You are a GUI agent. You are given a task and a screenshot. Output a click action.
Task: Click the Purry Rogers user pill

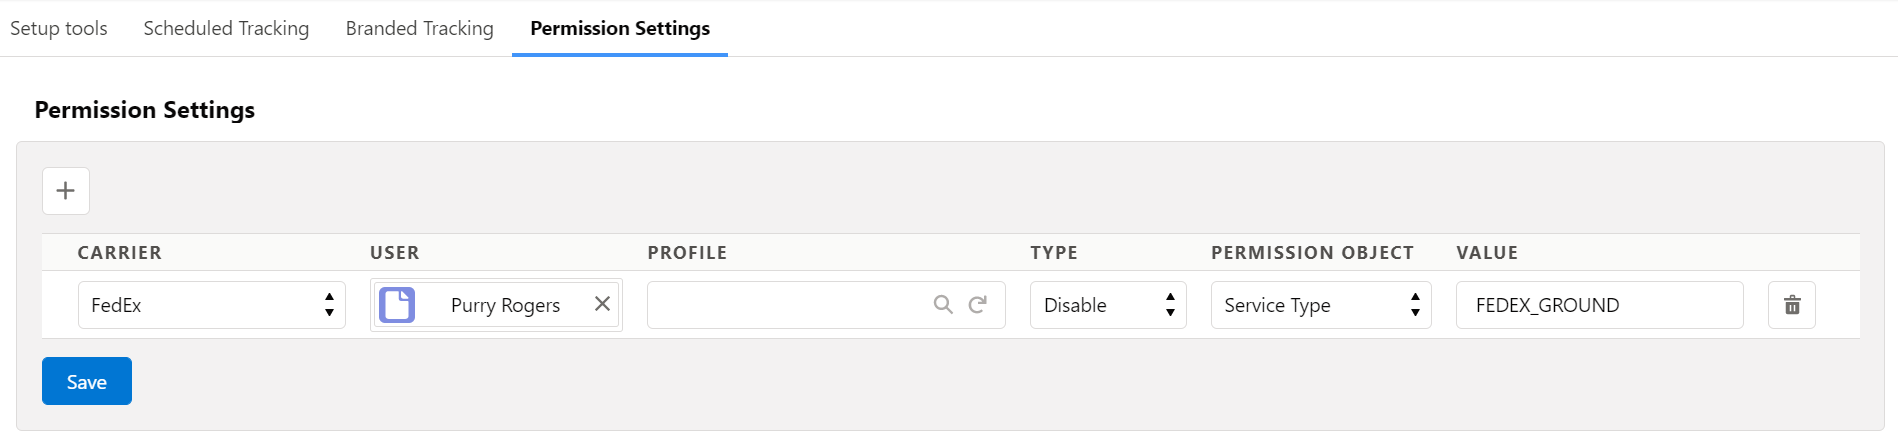click(496, 305)
